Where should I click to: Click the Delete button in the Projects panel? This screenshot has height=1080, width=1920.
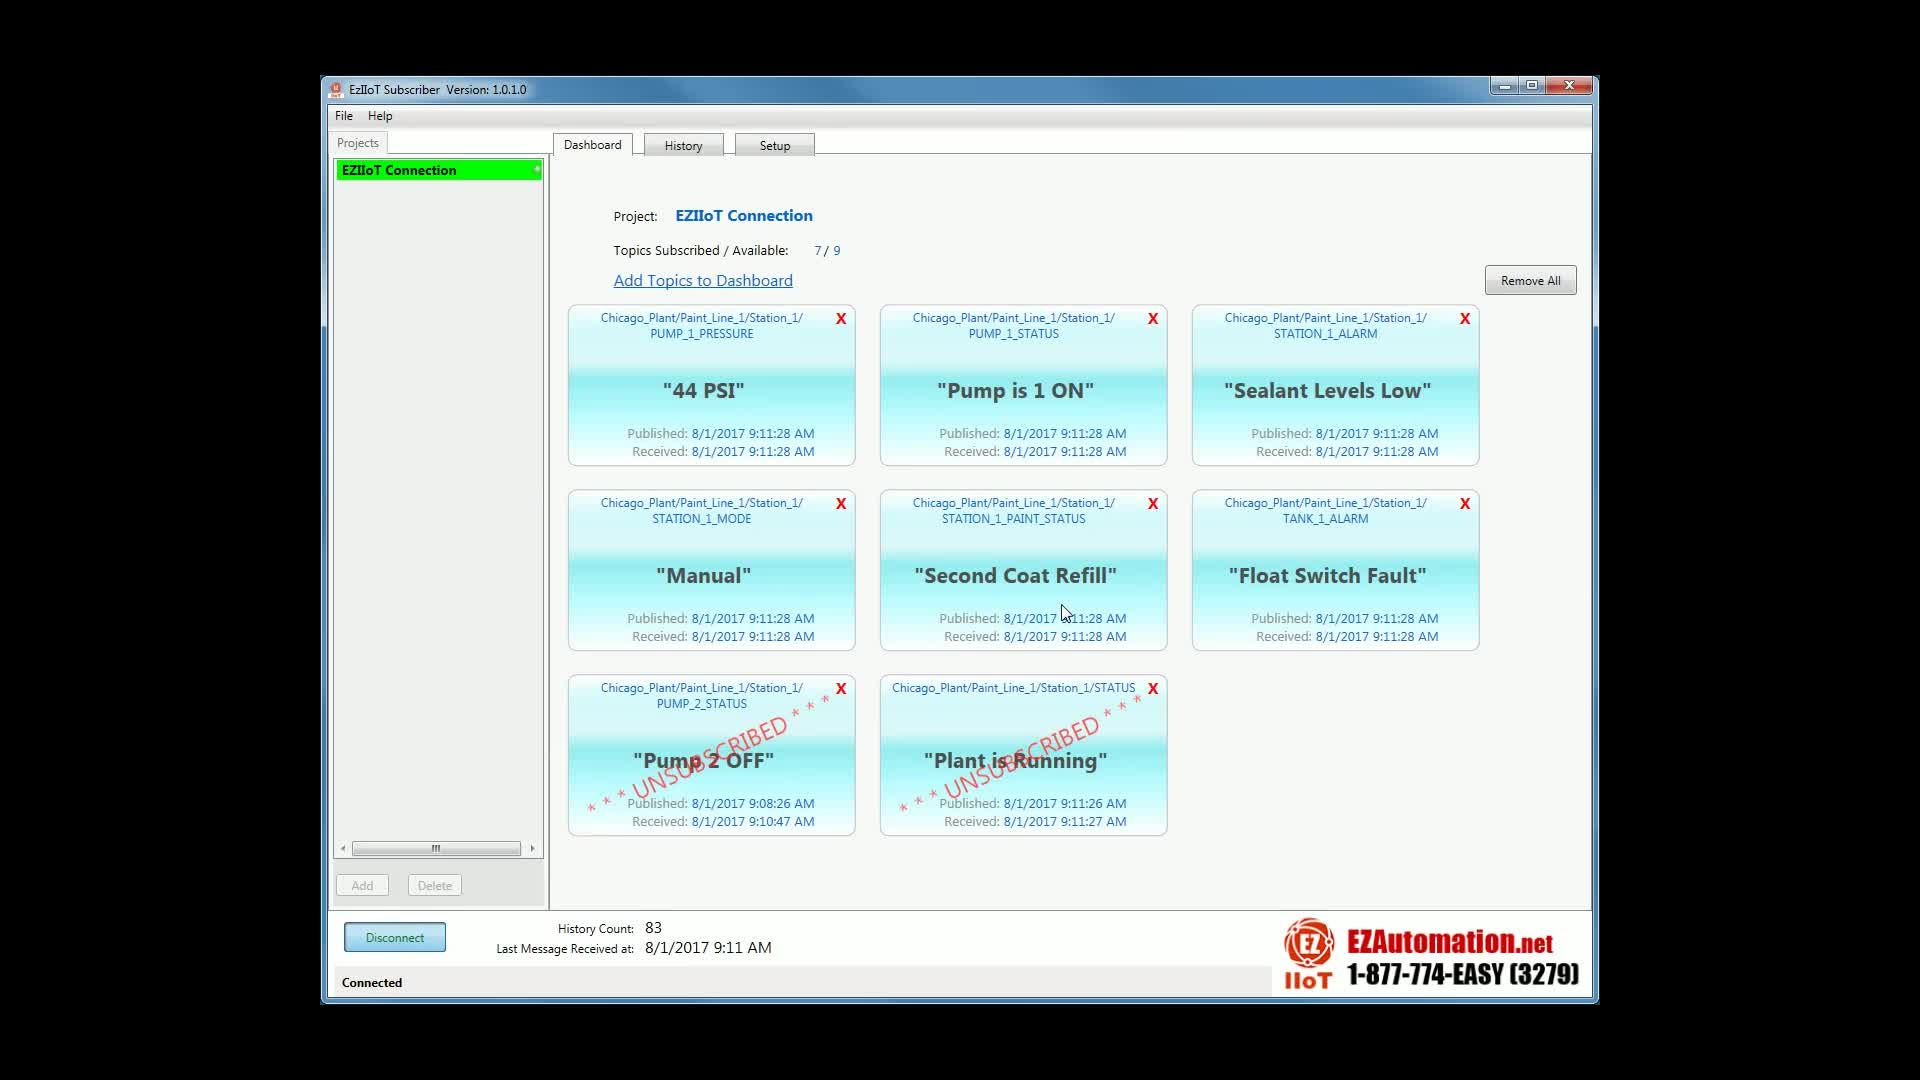[x=433, y=885]
